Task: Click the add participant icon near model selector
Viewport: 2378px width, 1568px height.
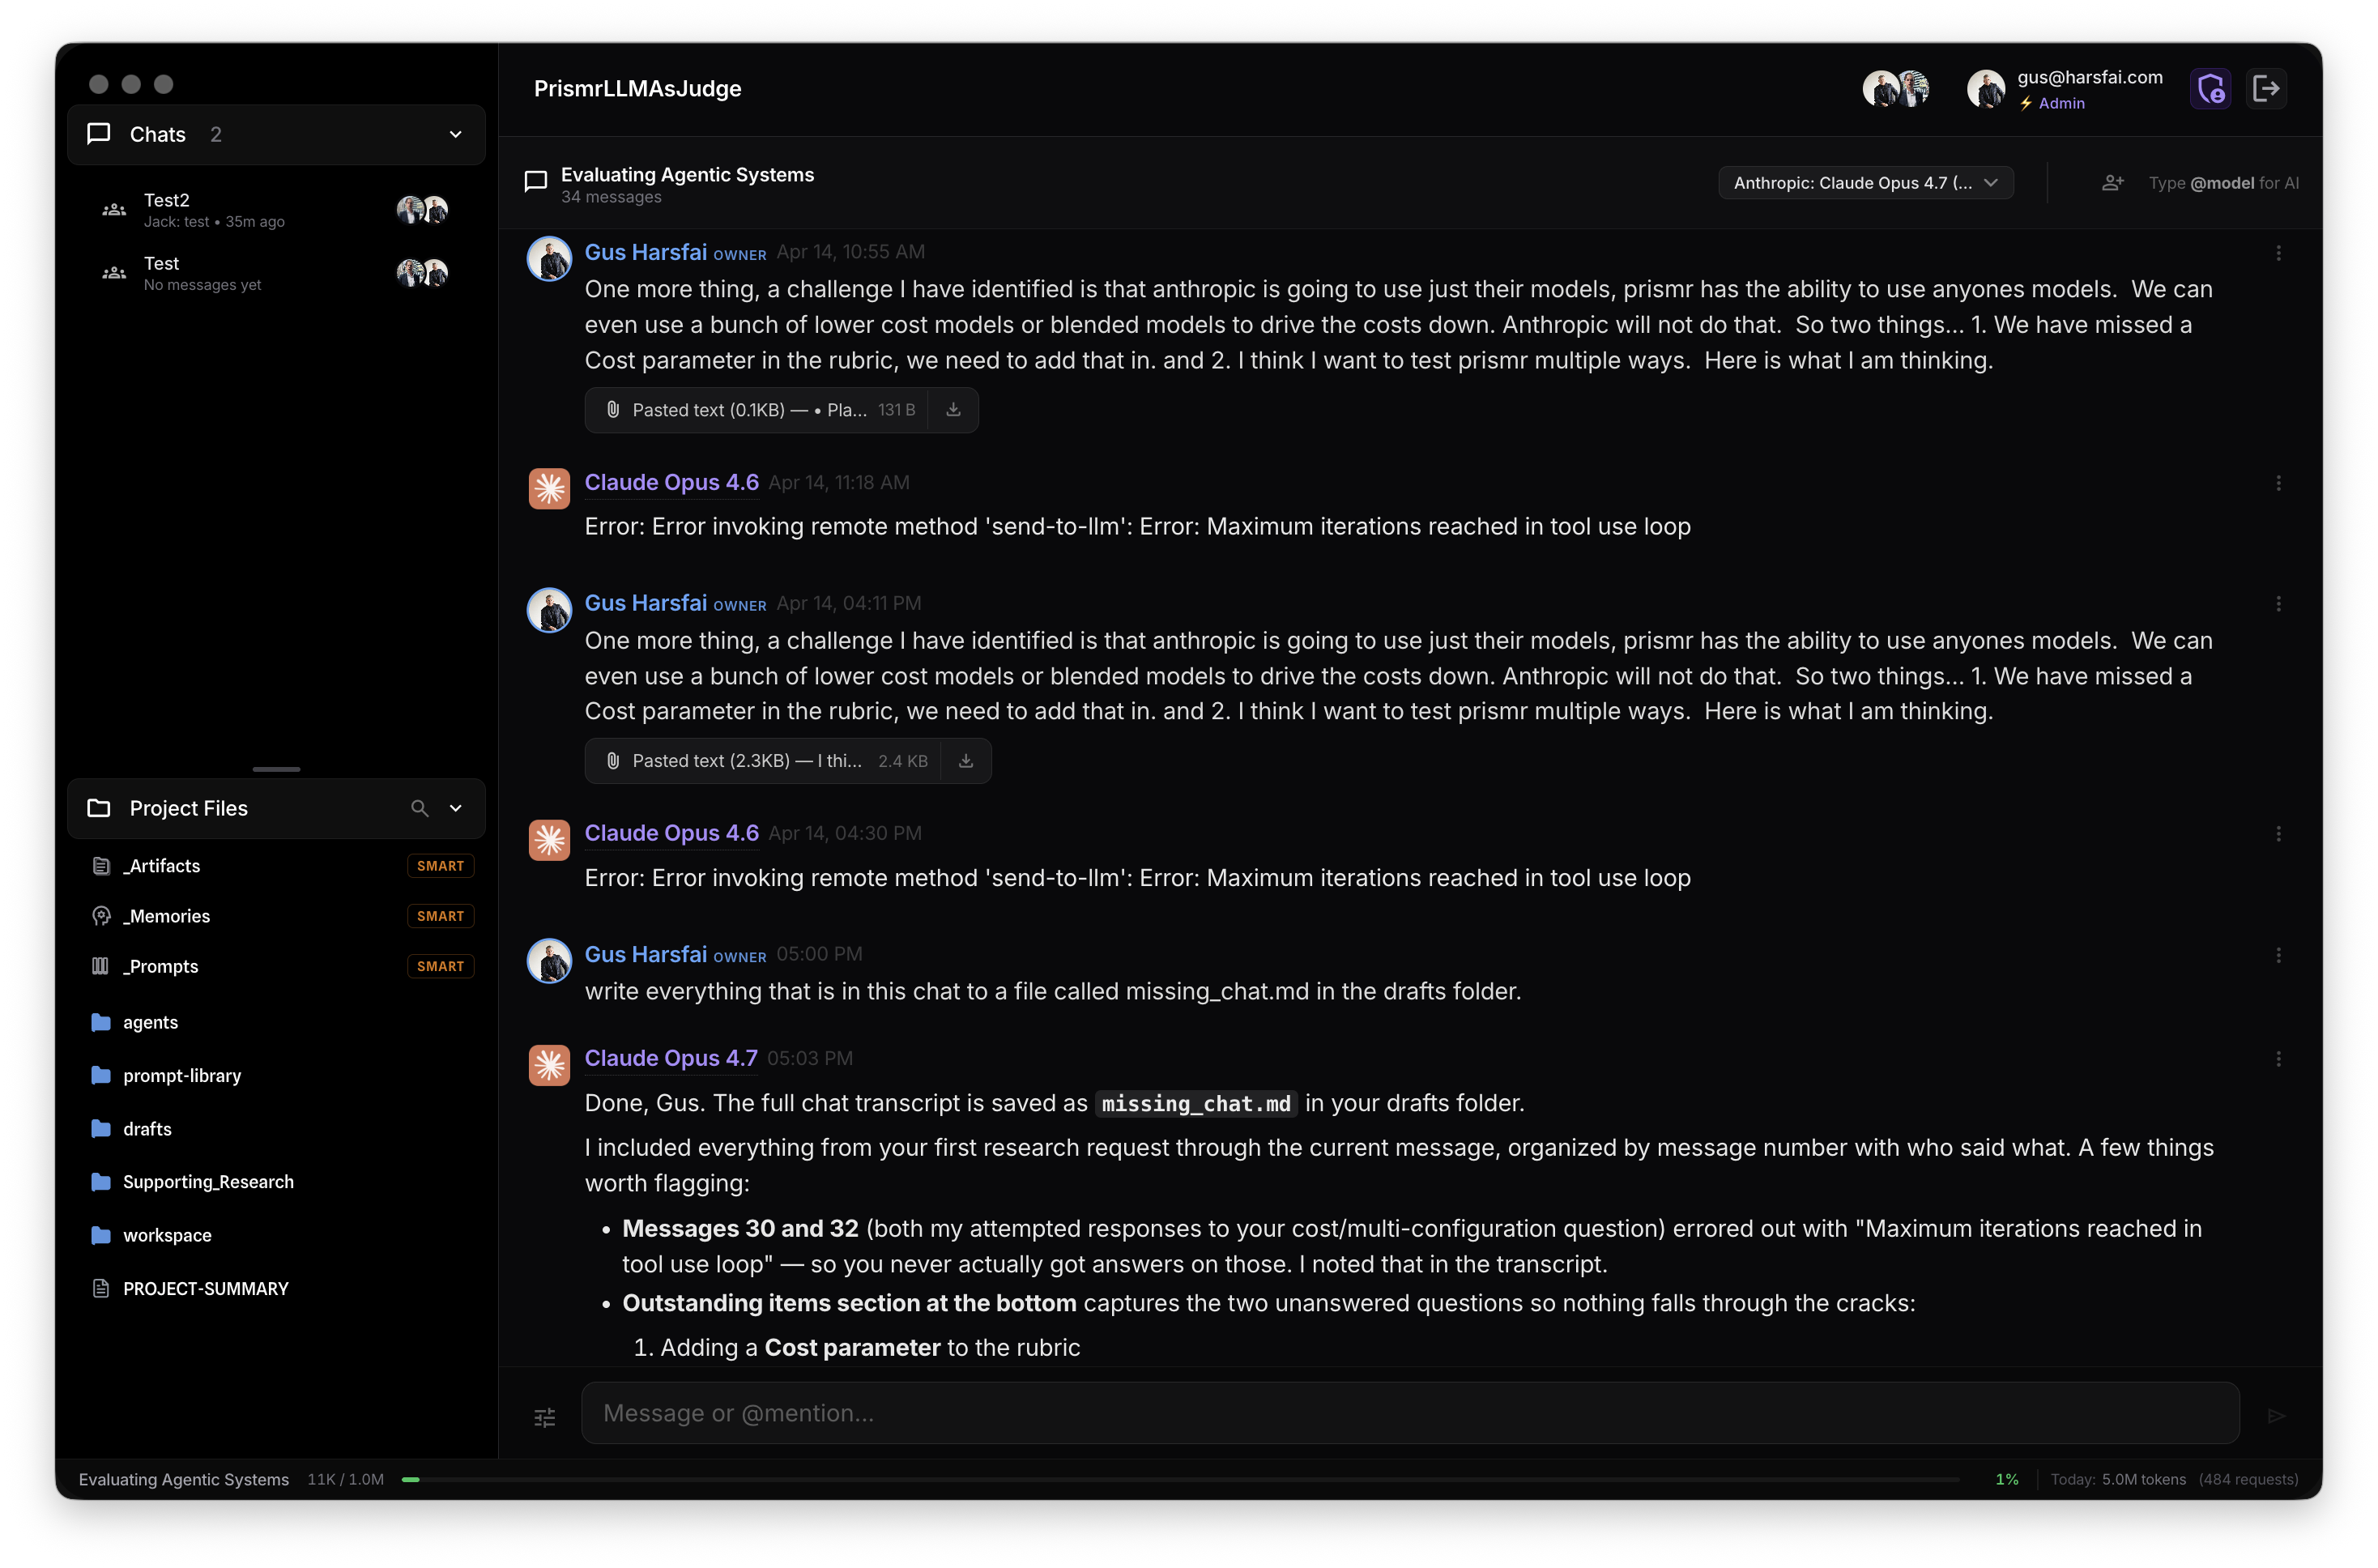Action: 2113,182
